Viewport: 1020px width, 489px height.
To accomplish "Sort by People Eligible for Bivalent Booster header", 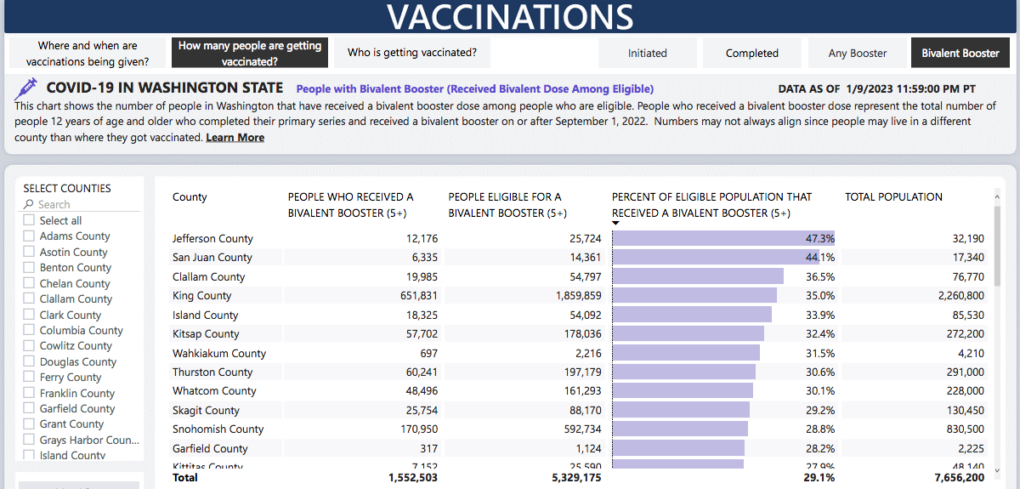I will pyautogui.click(x=507, y=204).
